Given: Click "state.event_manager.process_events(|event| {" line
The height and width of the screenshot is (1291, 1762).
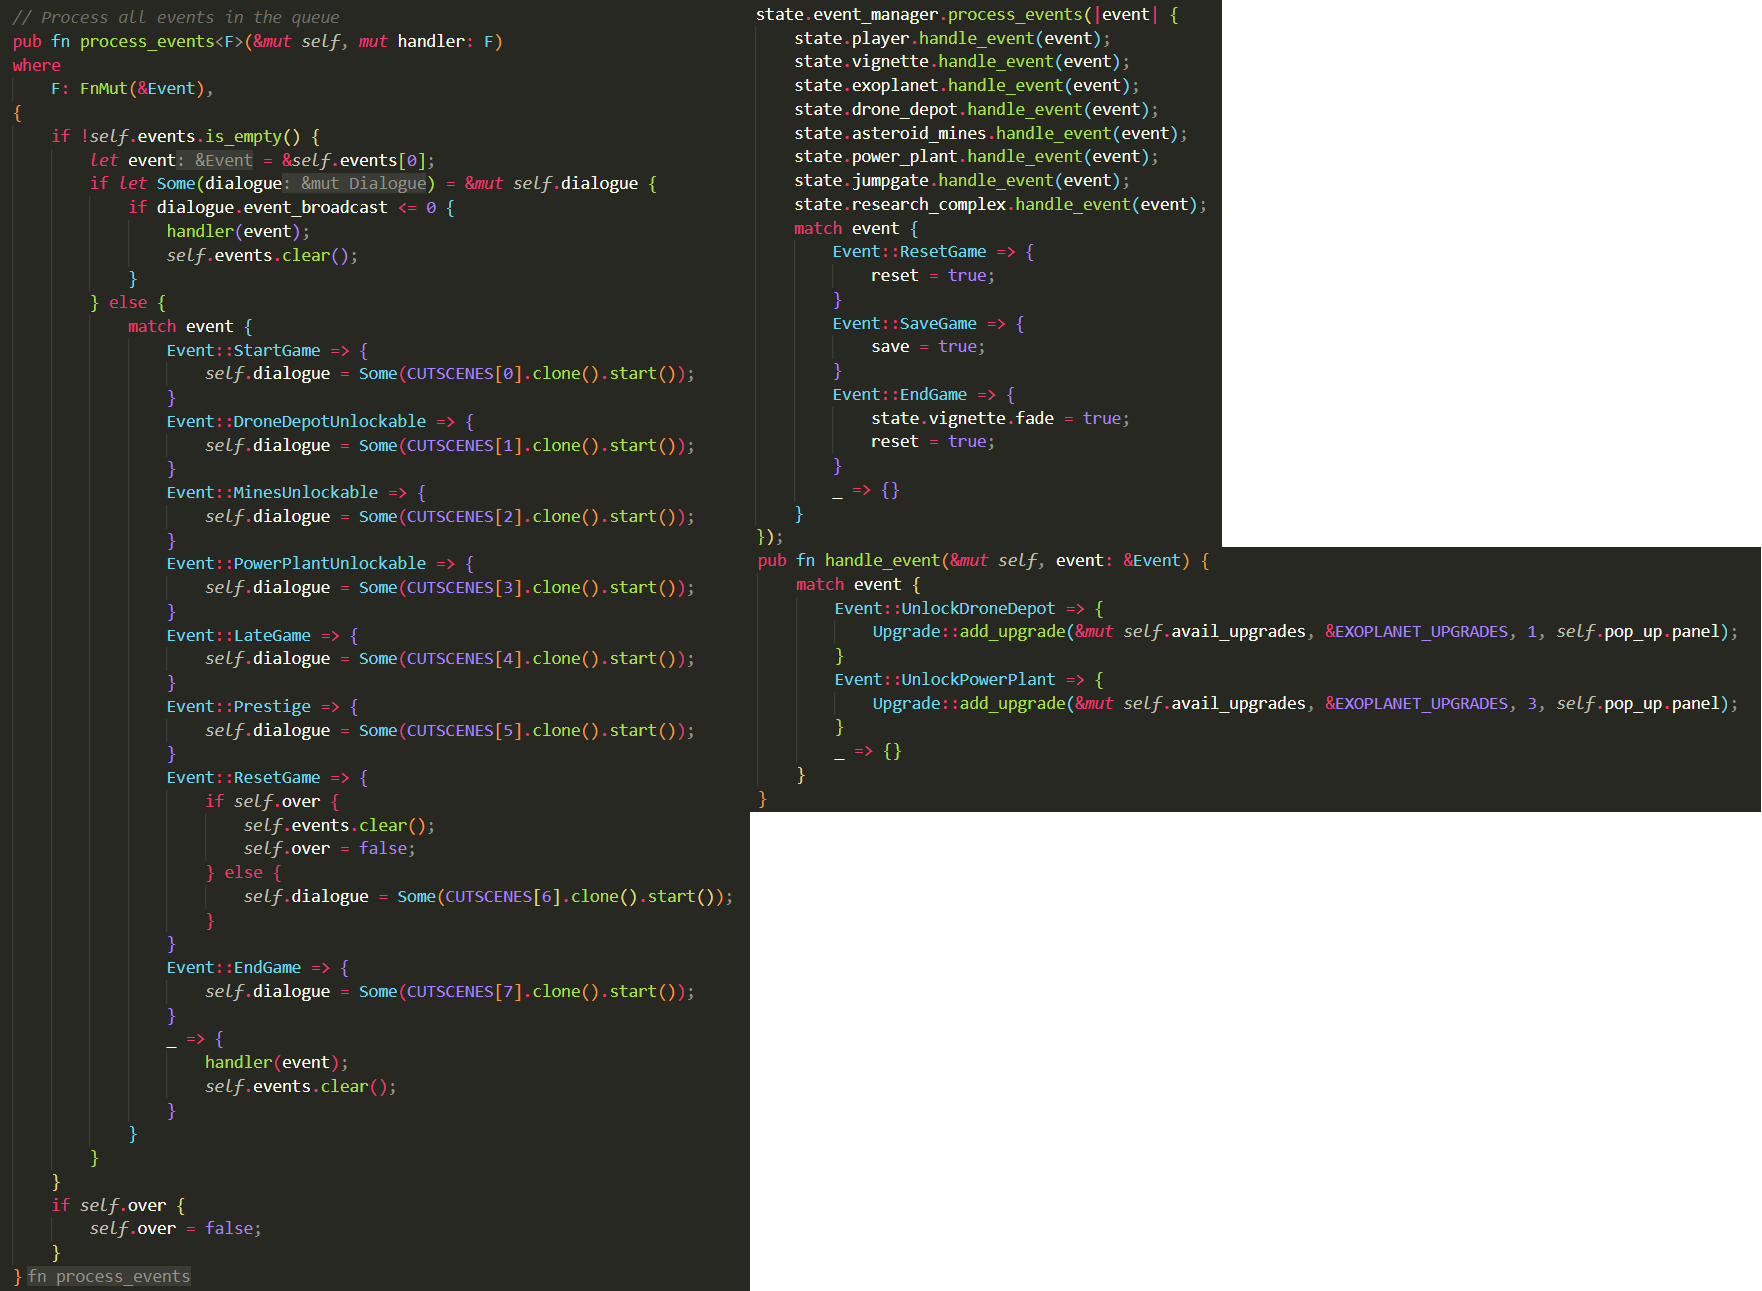Looking at the screenshot, I should click(967, 14).
